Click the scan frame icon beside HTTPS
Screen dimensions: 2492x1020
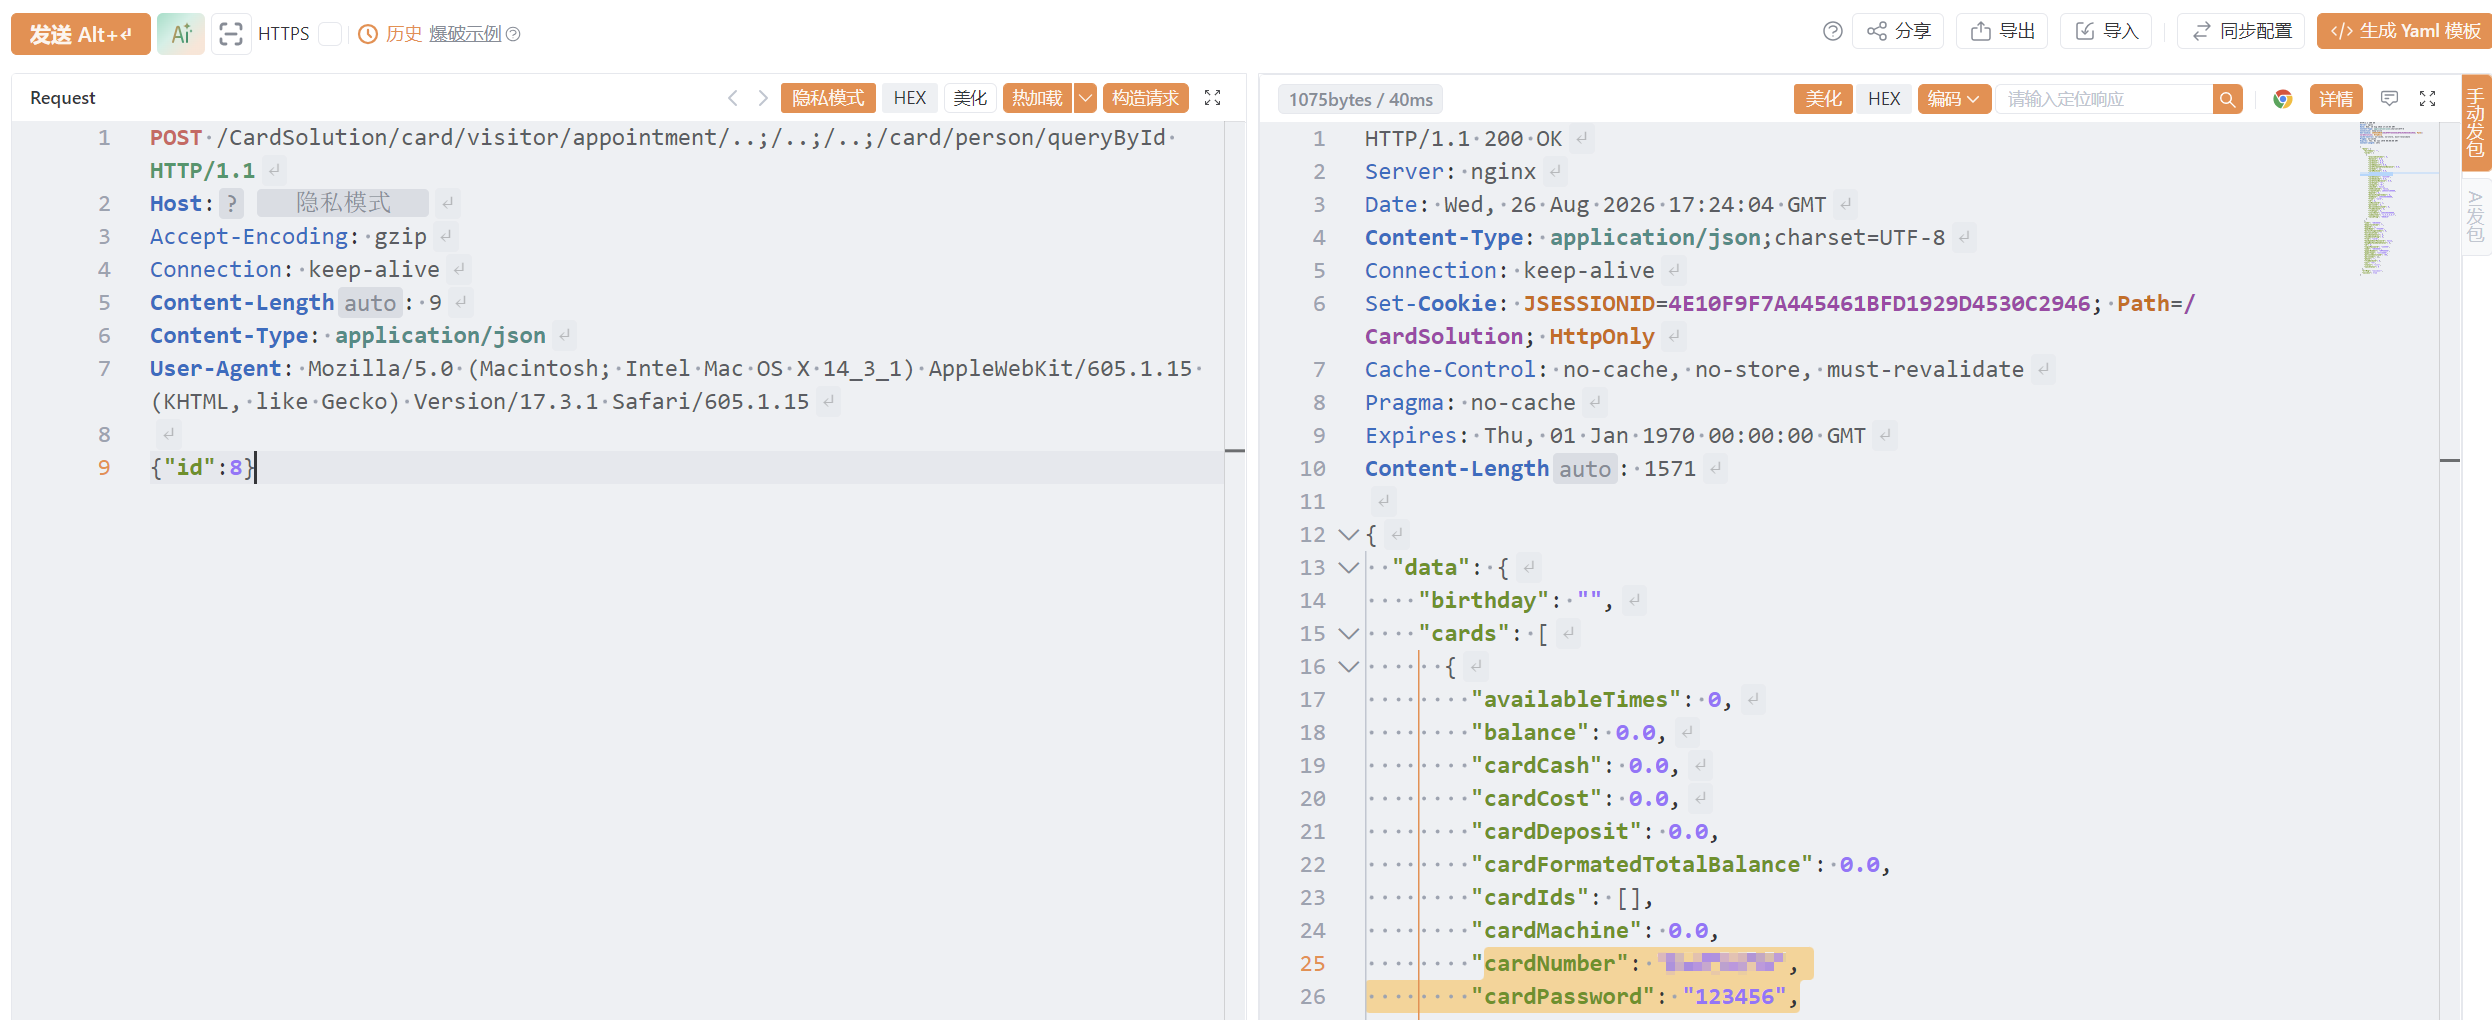(x=231, y=34)
